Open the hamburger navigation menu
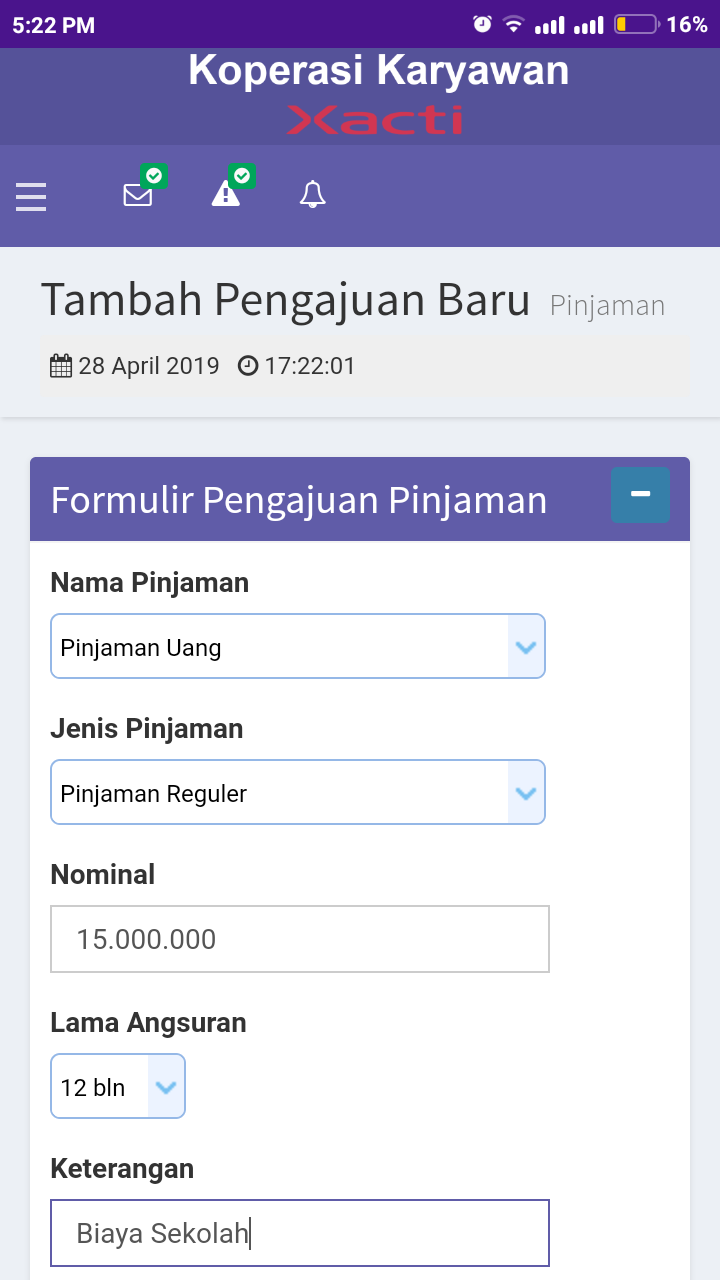The width and height of the screenshot is (720, 1280). 31,196
